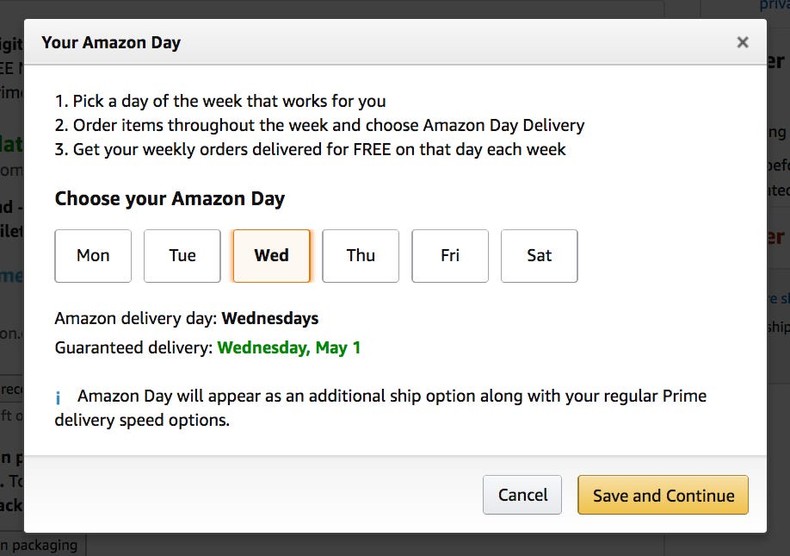790x556 pixels.
Task: Click step 2 about ordering items throughout week
Action: click(320, 125)
